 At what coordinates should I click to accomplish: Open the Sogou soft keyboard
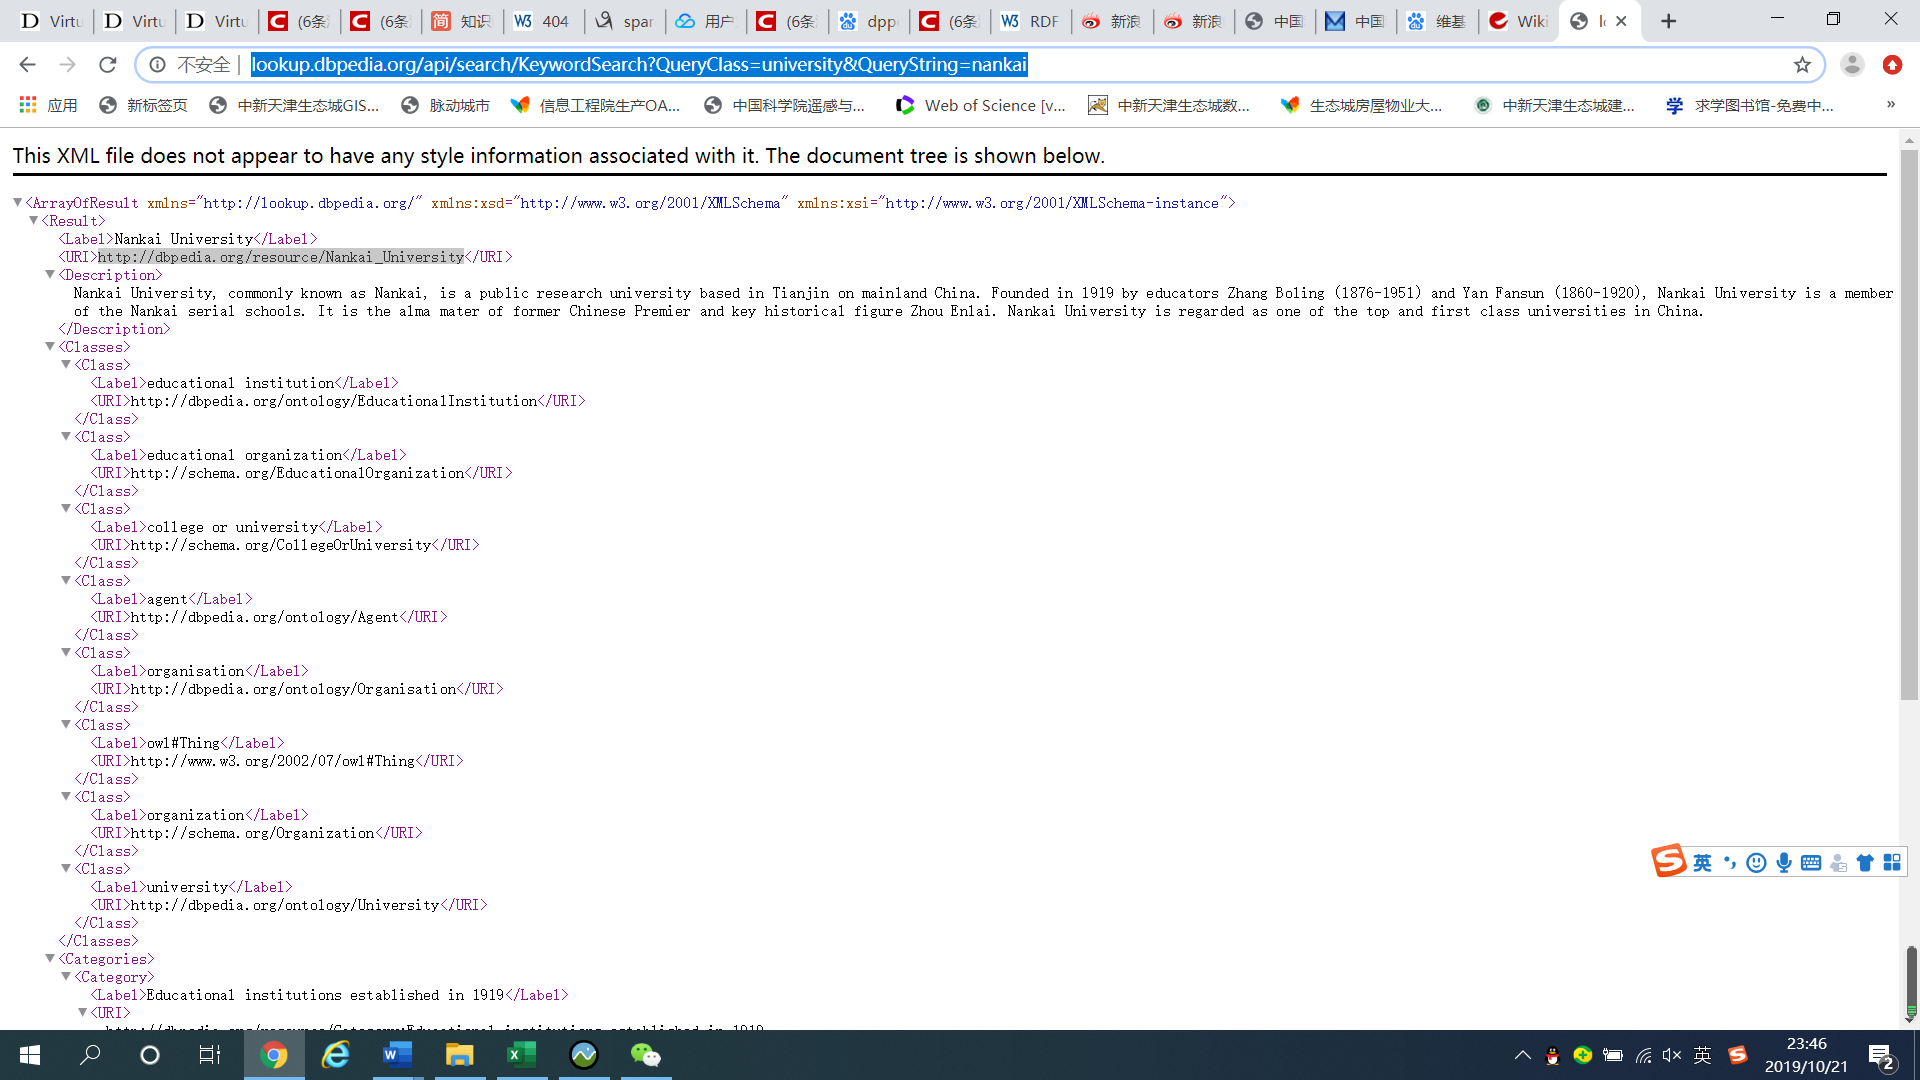point(1812,862)
